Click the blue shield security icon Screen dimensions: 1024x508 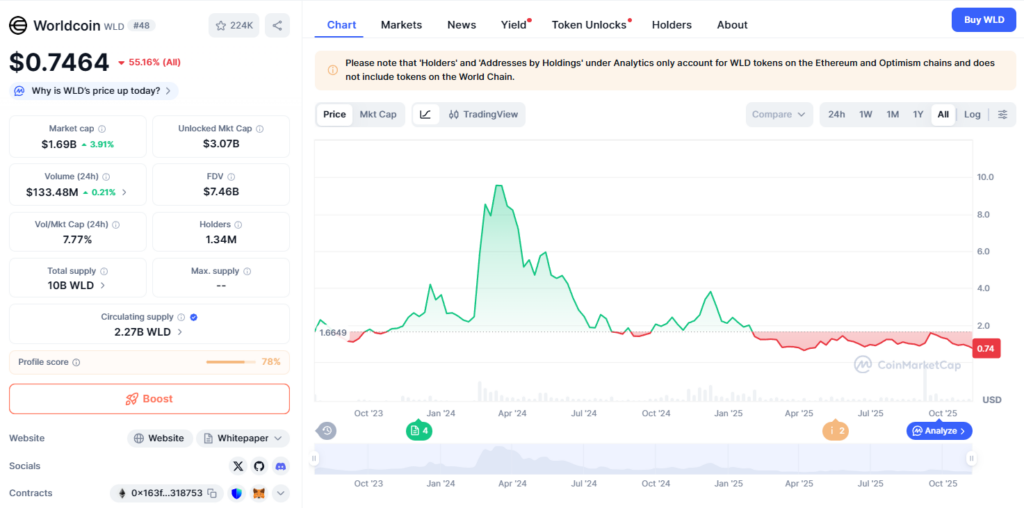(237, 493)
